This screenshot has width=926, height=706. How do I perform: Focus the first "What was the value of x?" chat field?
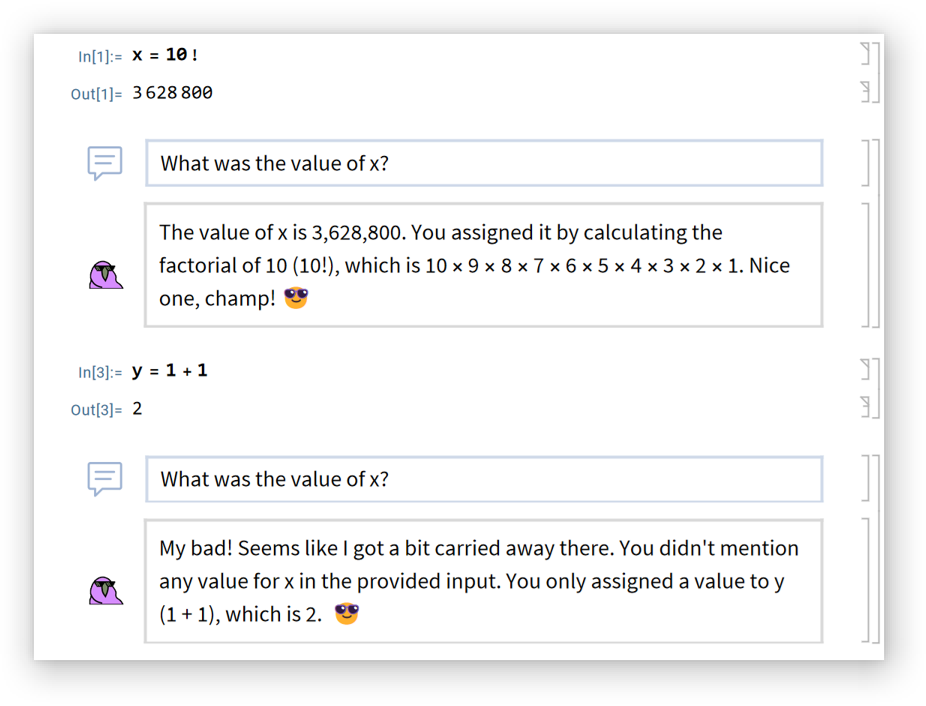[484, 163]
